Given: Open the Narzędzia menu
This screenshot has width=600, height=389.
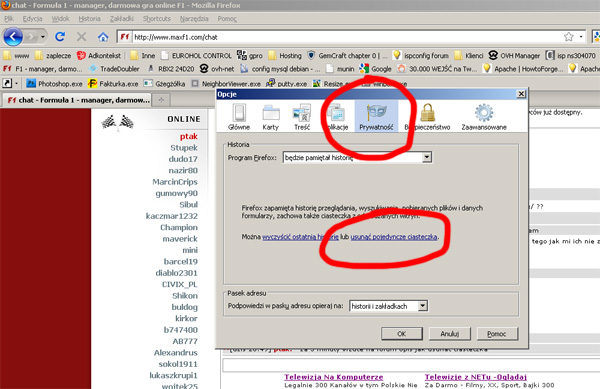Looking at the screenshot, I should click(194, 18).
